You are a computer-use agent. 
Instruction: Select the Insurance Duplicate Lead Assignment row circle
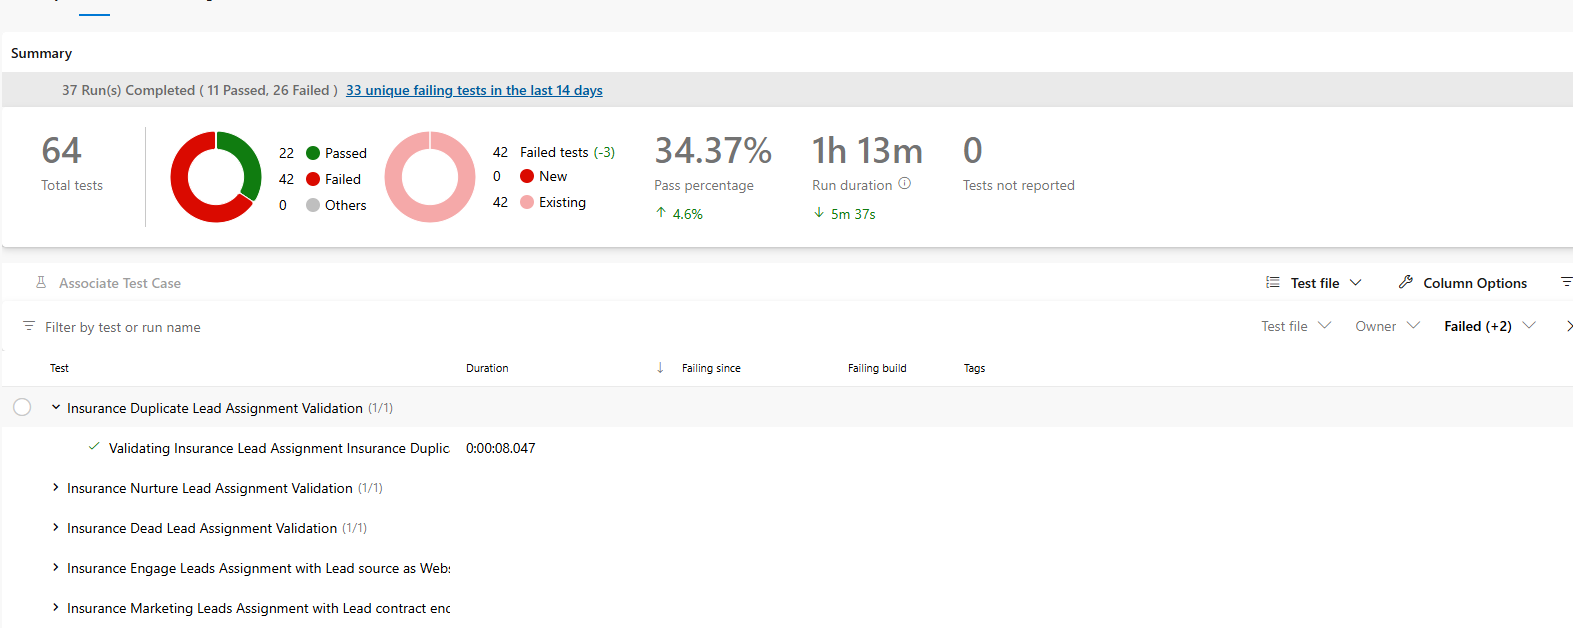[22, 407]
